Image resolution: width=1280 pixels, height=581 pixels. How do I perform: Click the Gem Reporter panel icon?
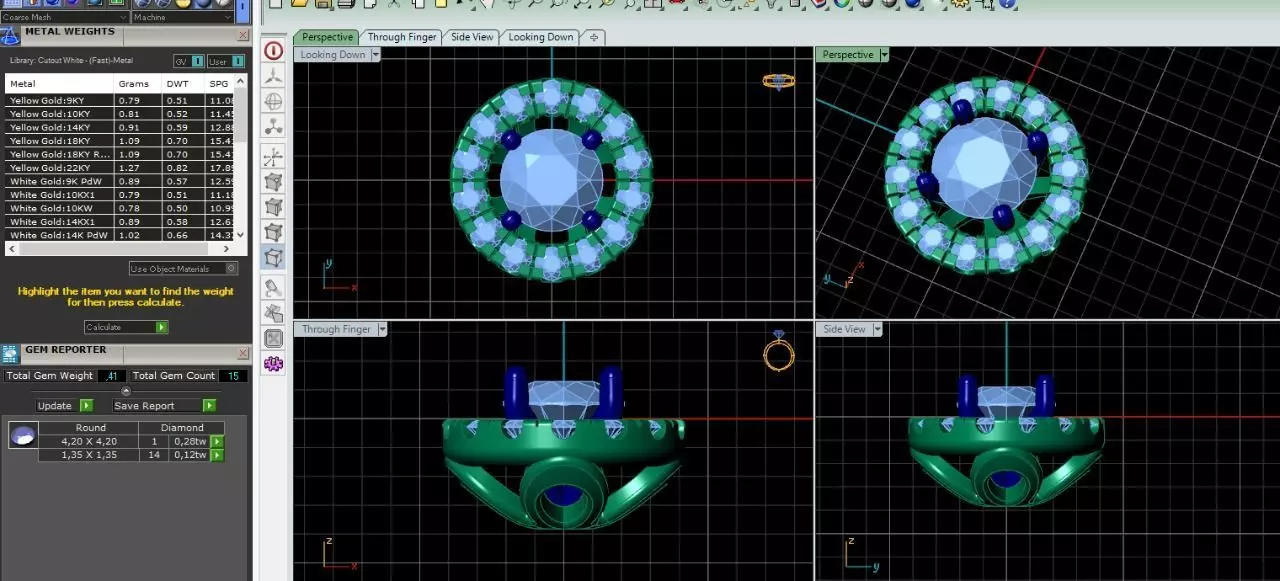(10, 353)
